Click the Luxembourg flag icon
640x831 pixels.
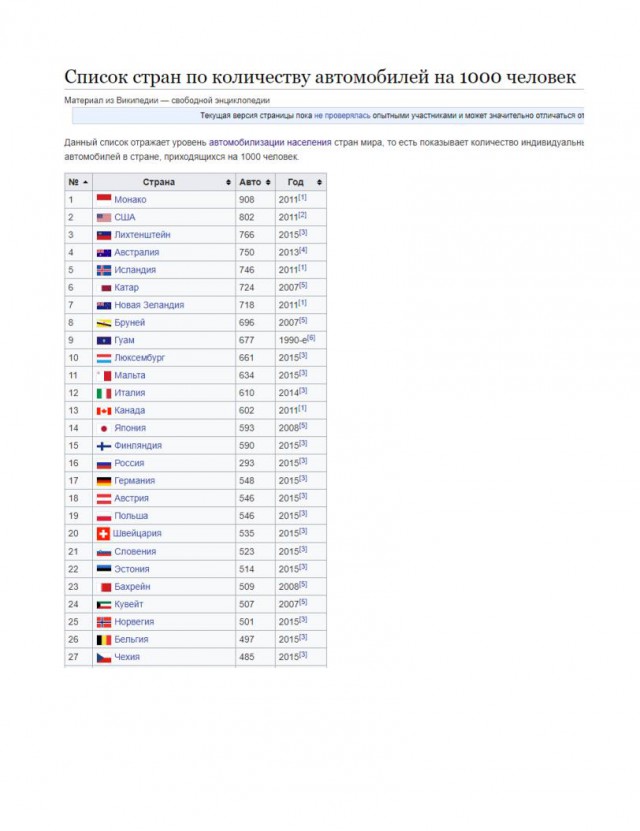click(104, 358)
